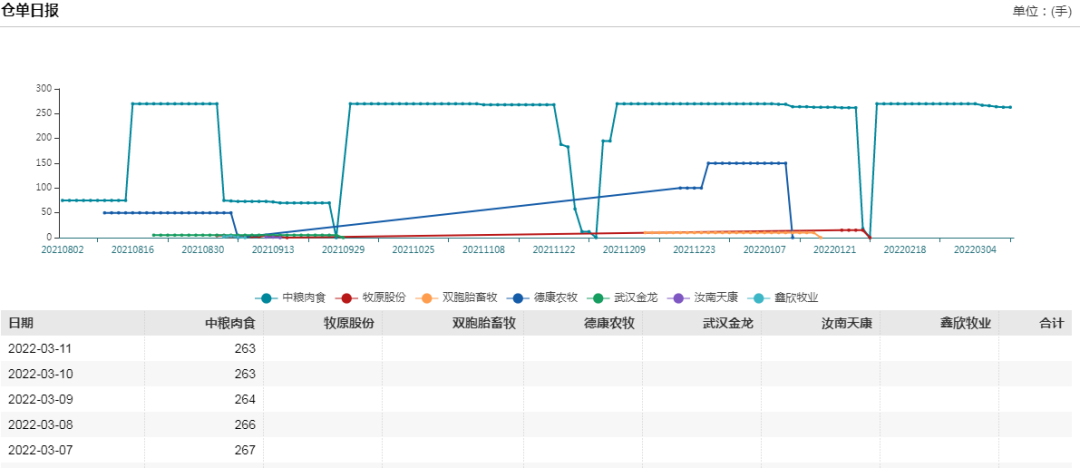Click x-axis label 20211209
This screenshot has height=468, width=1080.
click(624, 250)
